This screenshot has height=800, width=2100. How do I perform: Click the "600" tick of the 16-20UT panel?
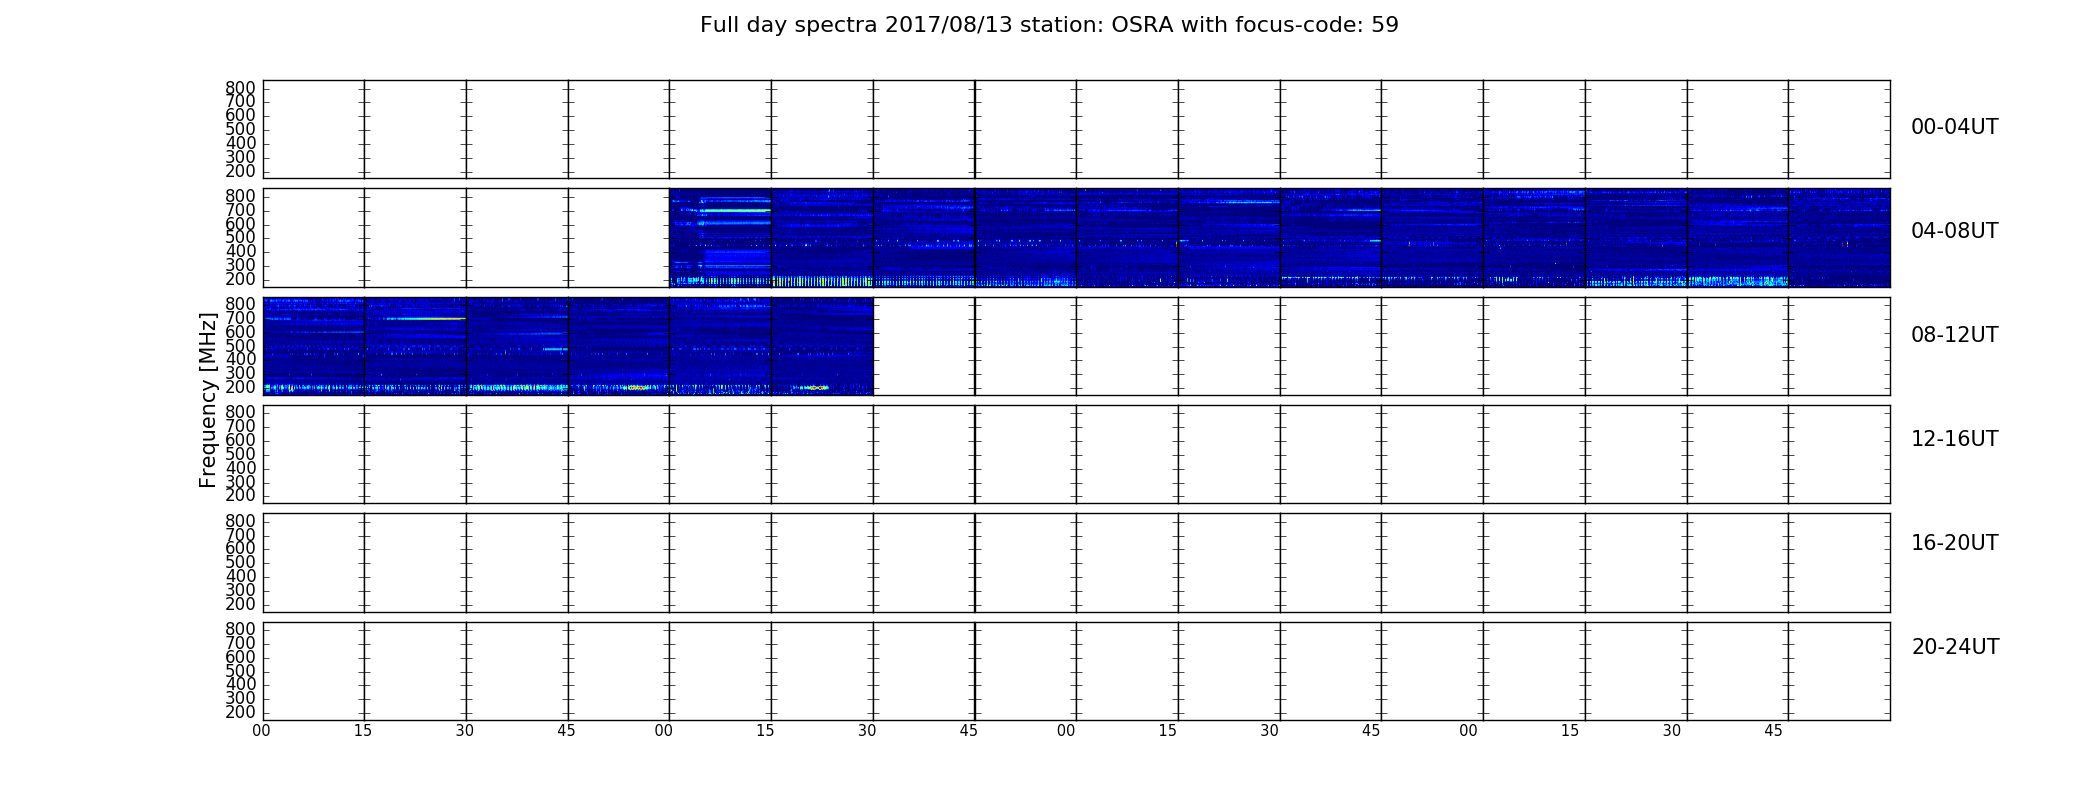[x=240, y=549]
